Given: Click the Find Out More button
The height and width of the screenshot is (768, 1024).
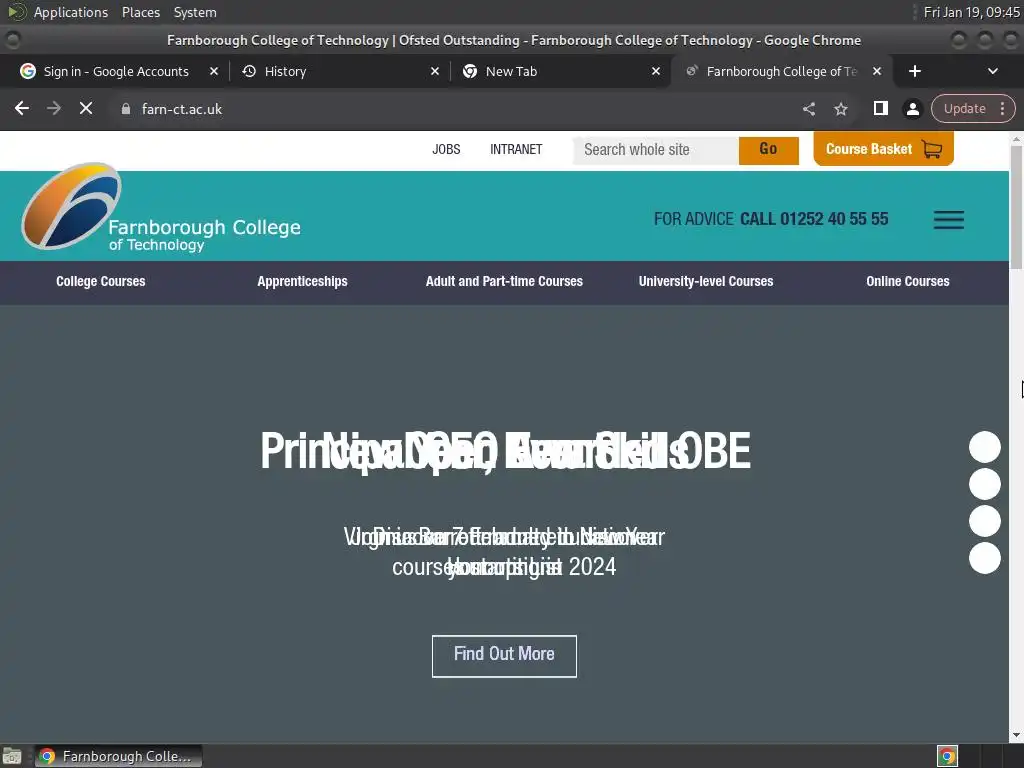Looking at the screenshot, I should [504, 656].
